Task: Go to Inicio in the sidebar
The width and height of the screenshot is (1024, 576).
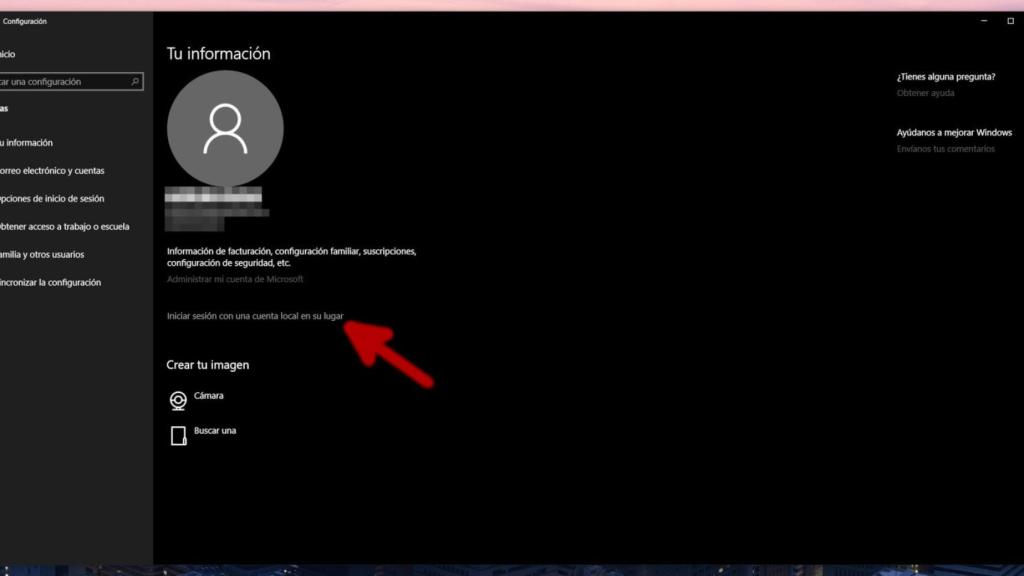Action: tap(8, 54)
